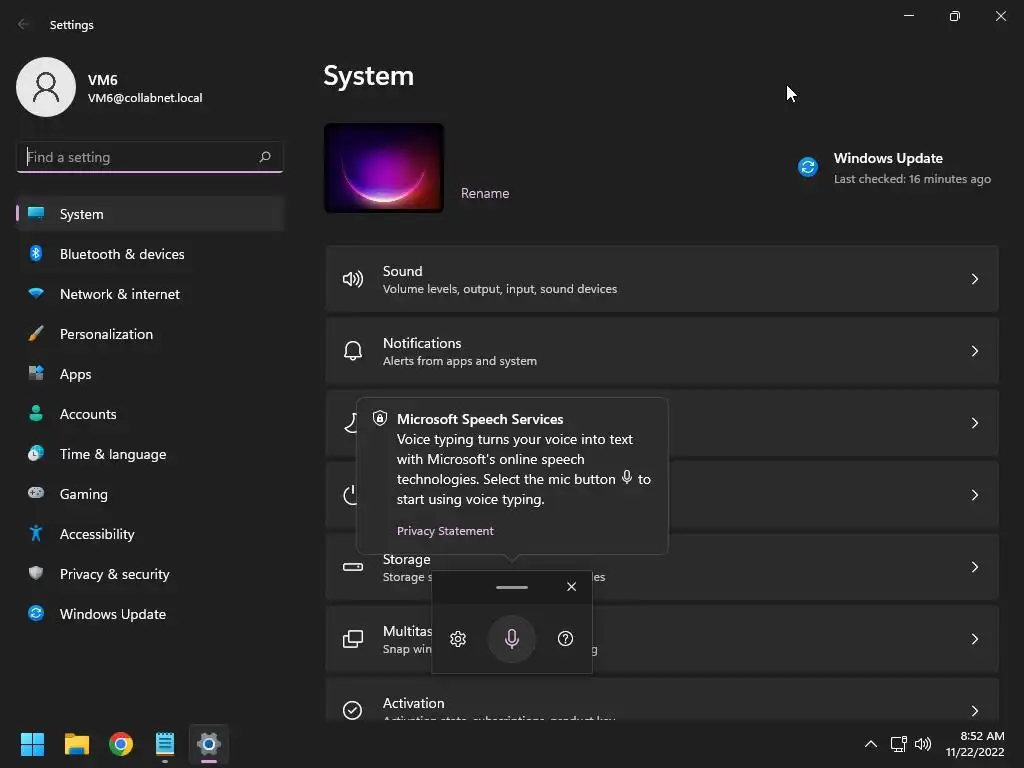Open voice typing settings gear

(x=458, y=639)
